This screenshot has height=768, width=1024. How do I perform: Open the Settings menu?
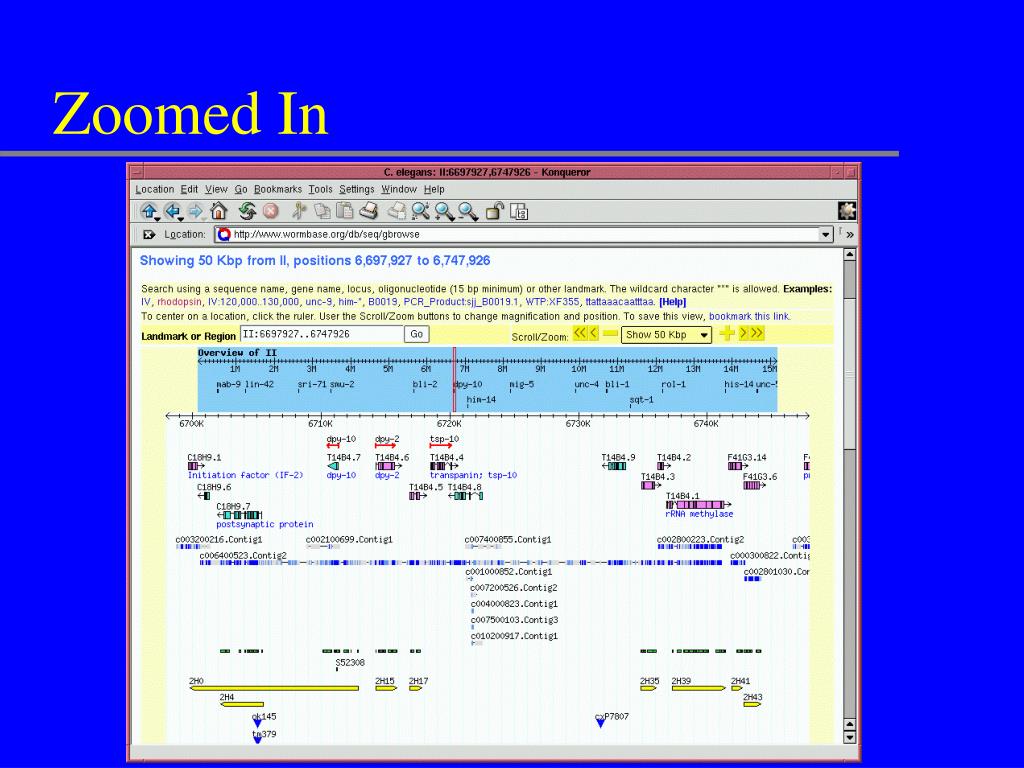[x=357, y=189]
